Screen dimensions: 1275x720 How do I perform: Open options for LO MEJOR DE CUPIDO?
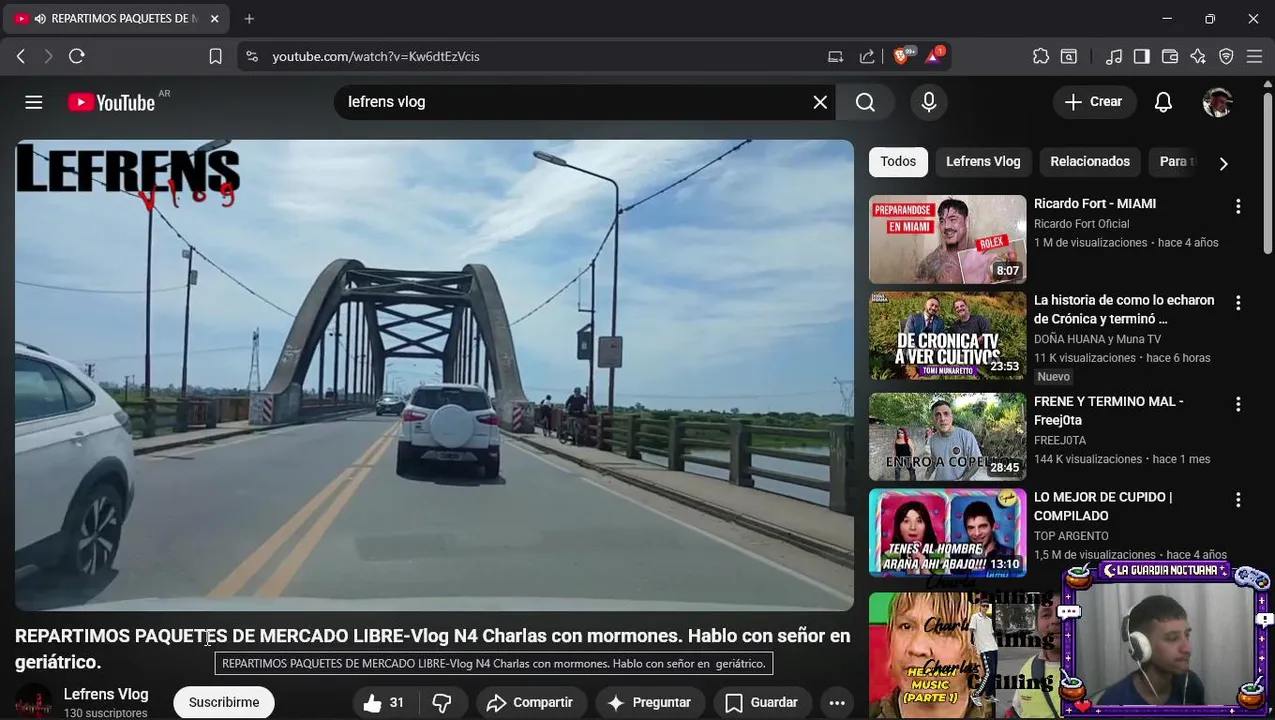click(1238, 499)
